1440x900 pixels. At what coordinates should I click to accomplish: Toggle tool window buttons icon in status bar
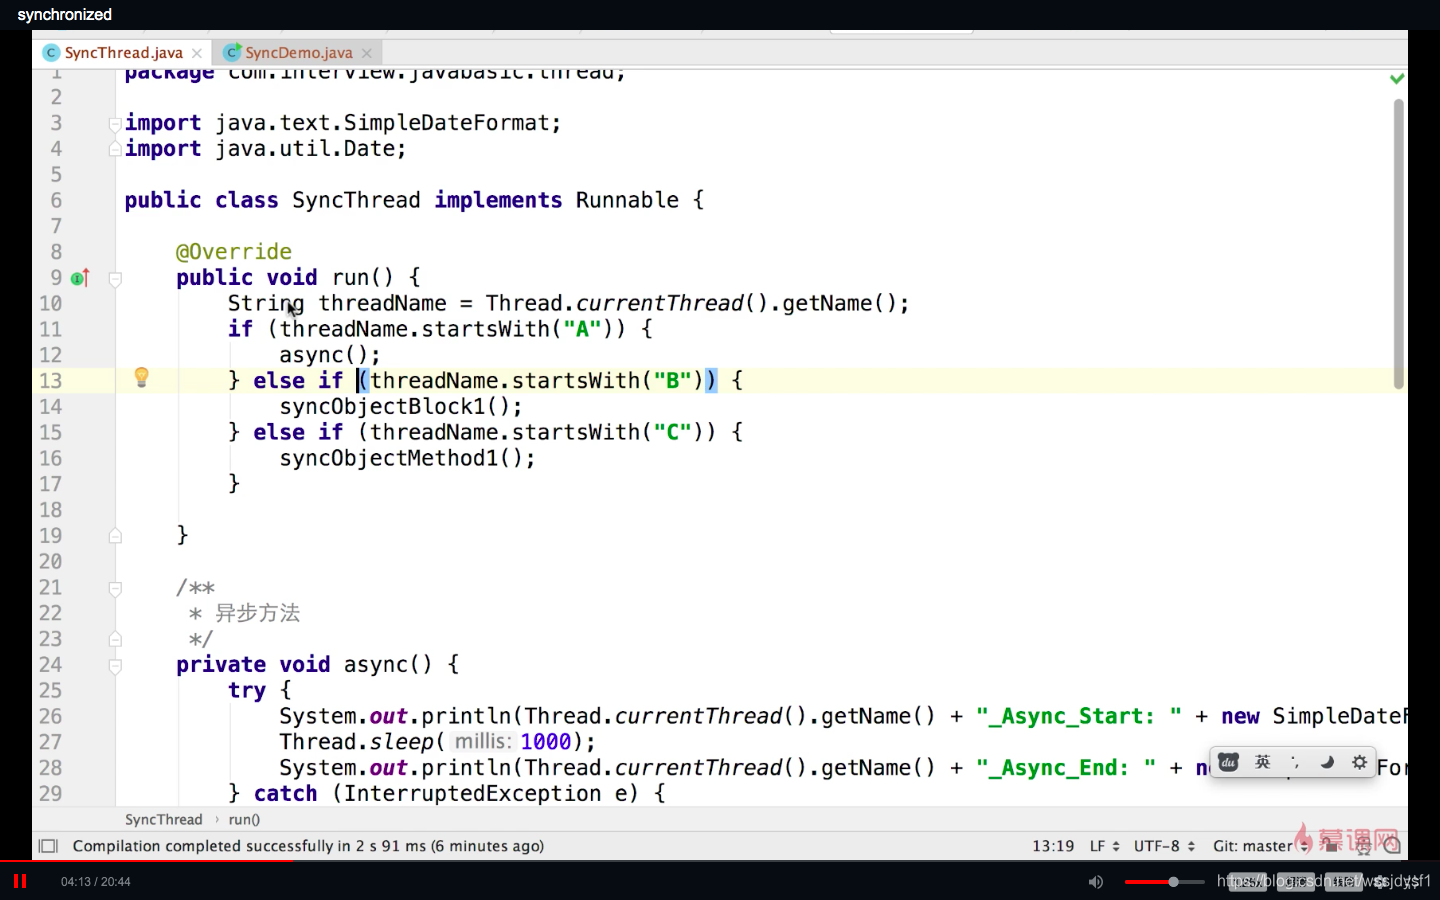coord(48,846)
